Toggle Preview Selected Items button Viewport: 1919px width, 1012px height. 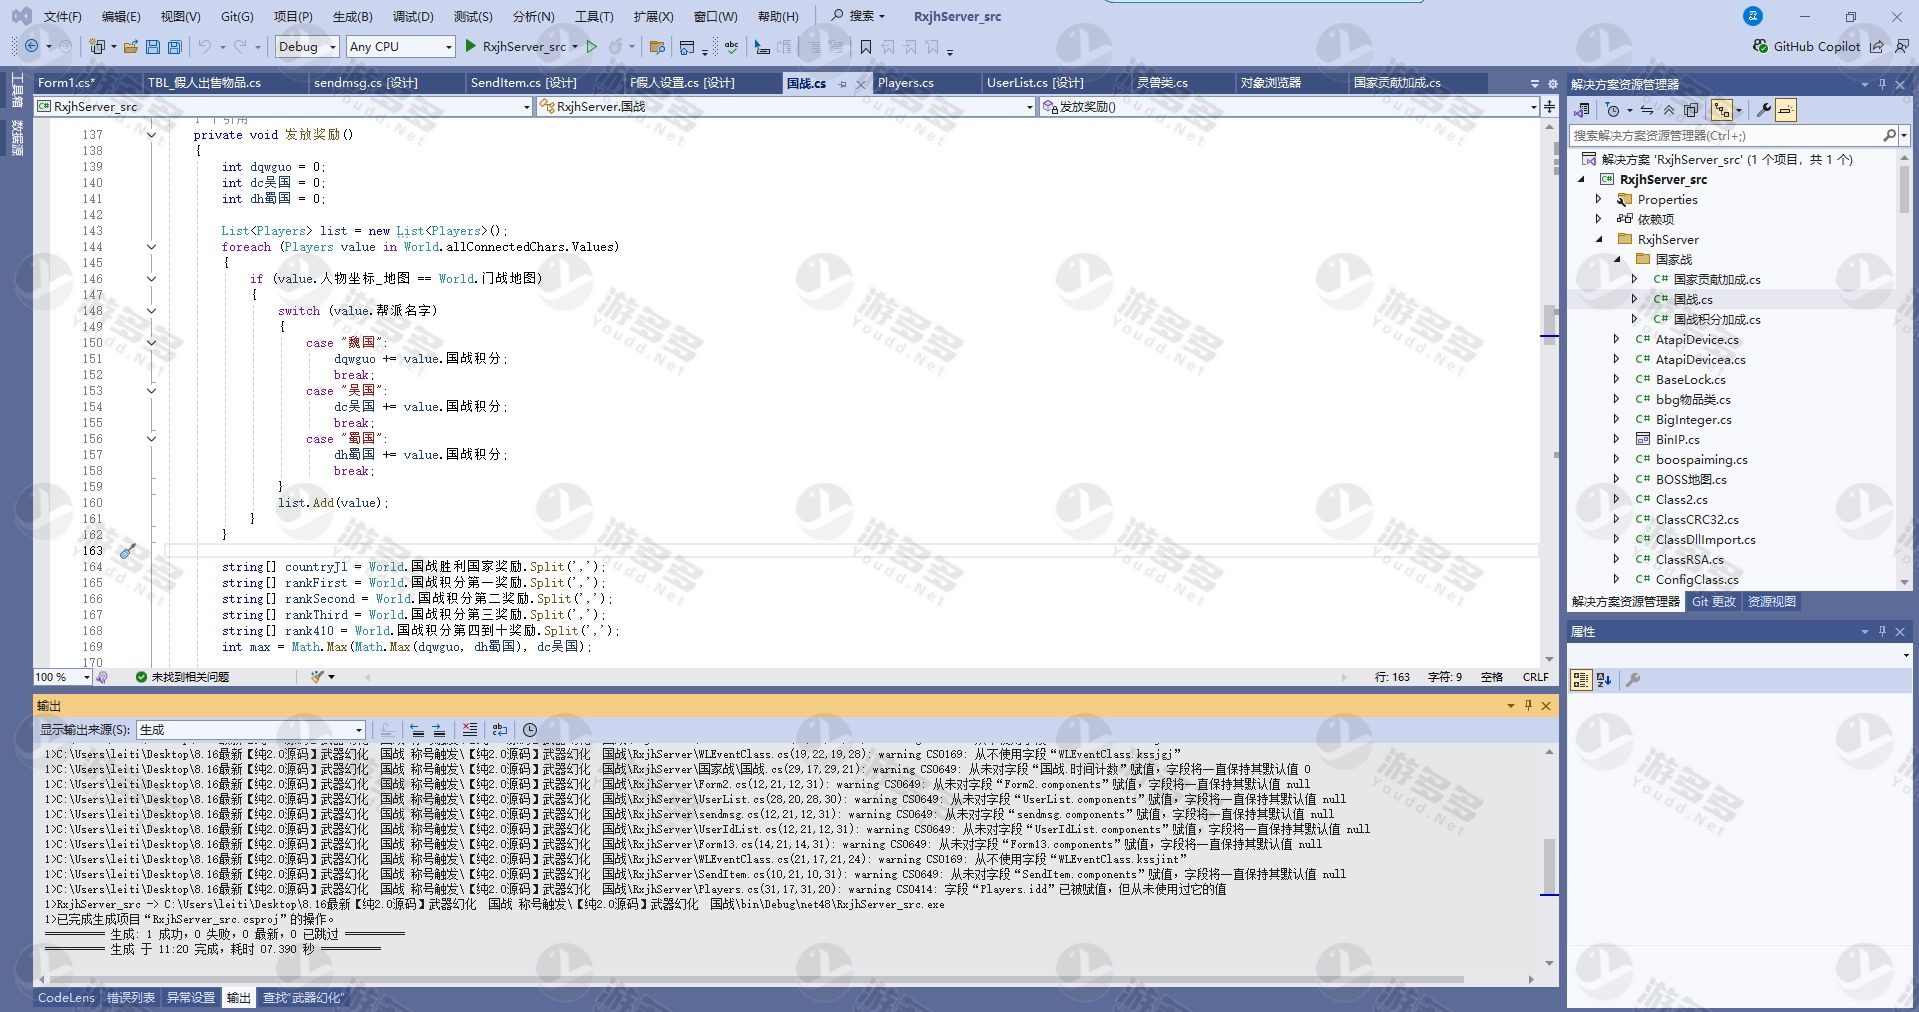1786,110
